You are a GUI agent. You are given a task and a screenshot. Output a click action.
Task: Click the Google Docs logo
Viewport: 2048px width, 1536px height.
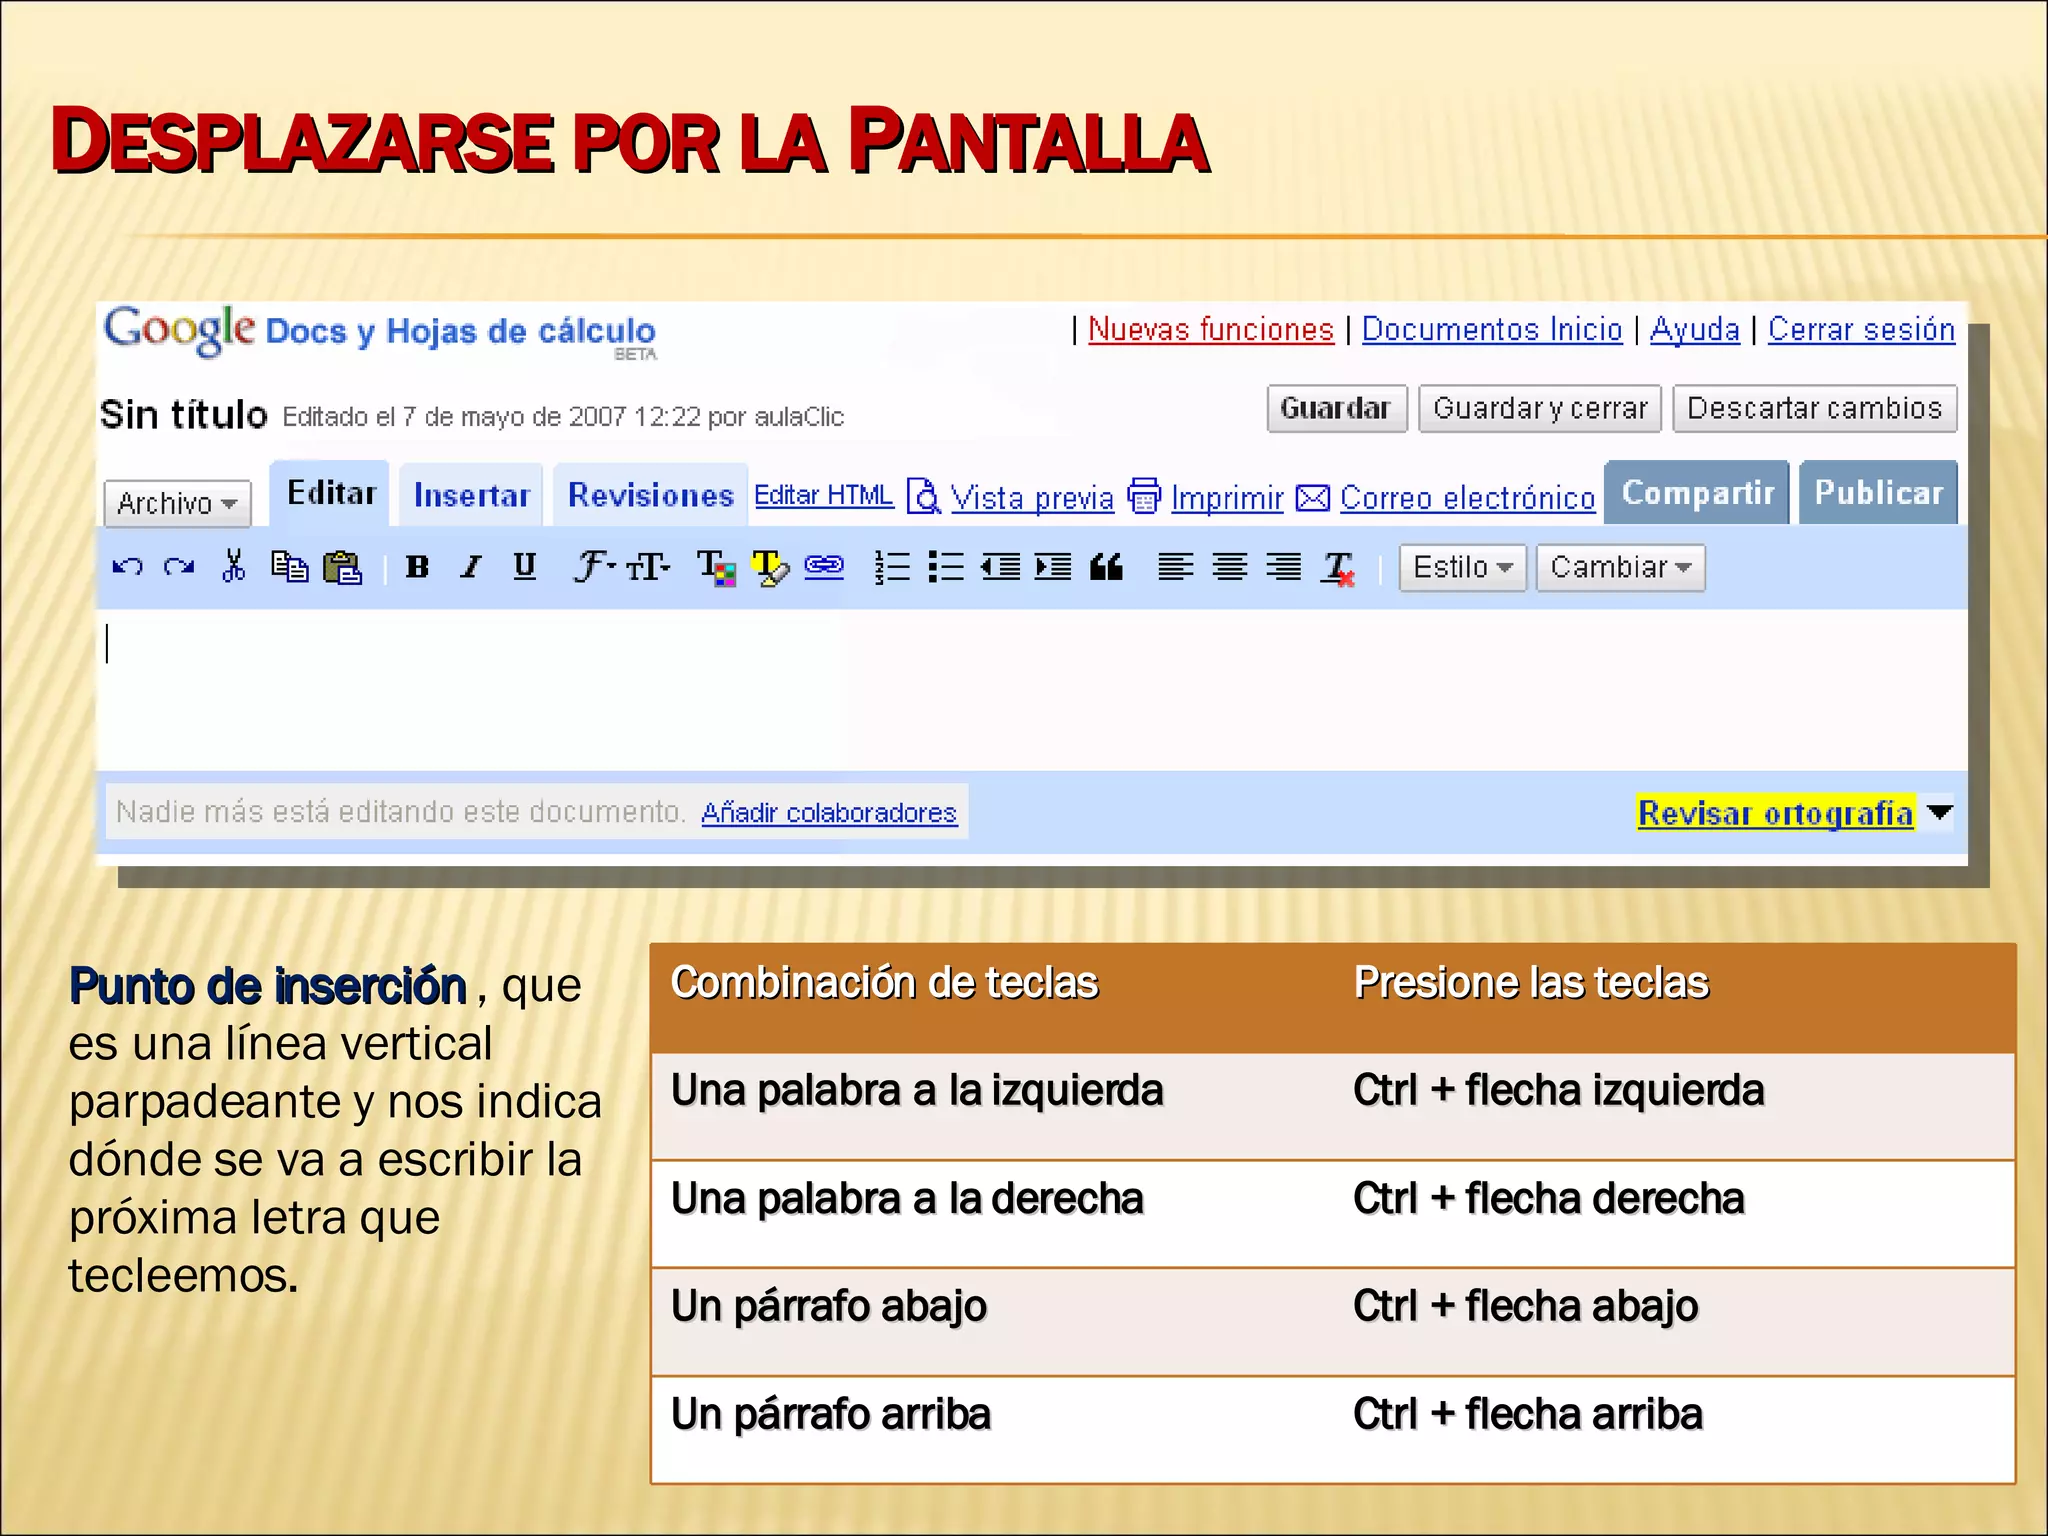pyautogui.click(x=380, y=332)
